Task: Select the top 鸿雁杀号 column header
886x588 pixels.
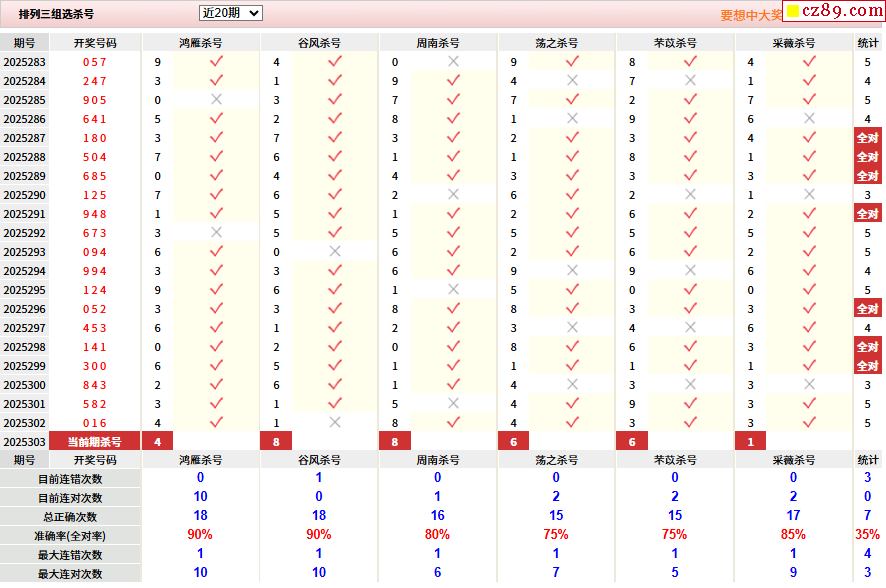Action: coord(201,43)
